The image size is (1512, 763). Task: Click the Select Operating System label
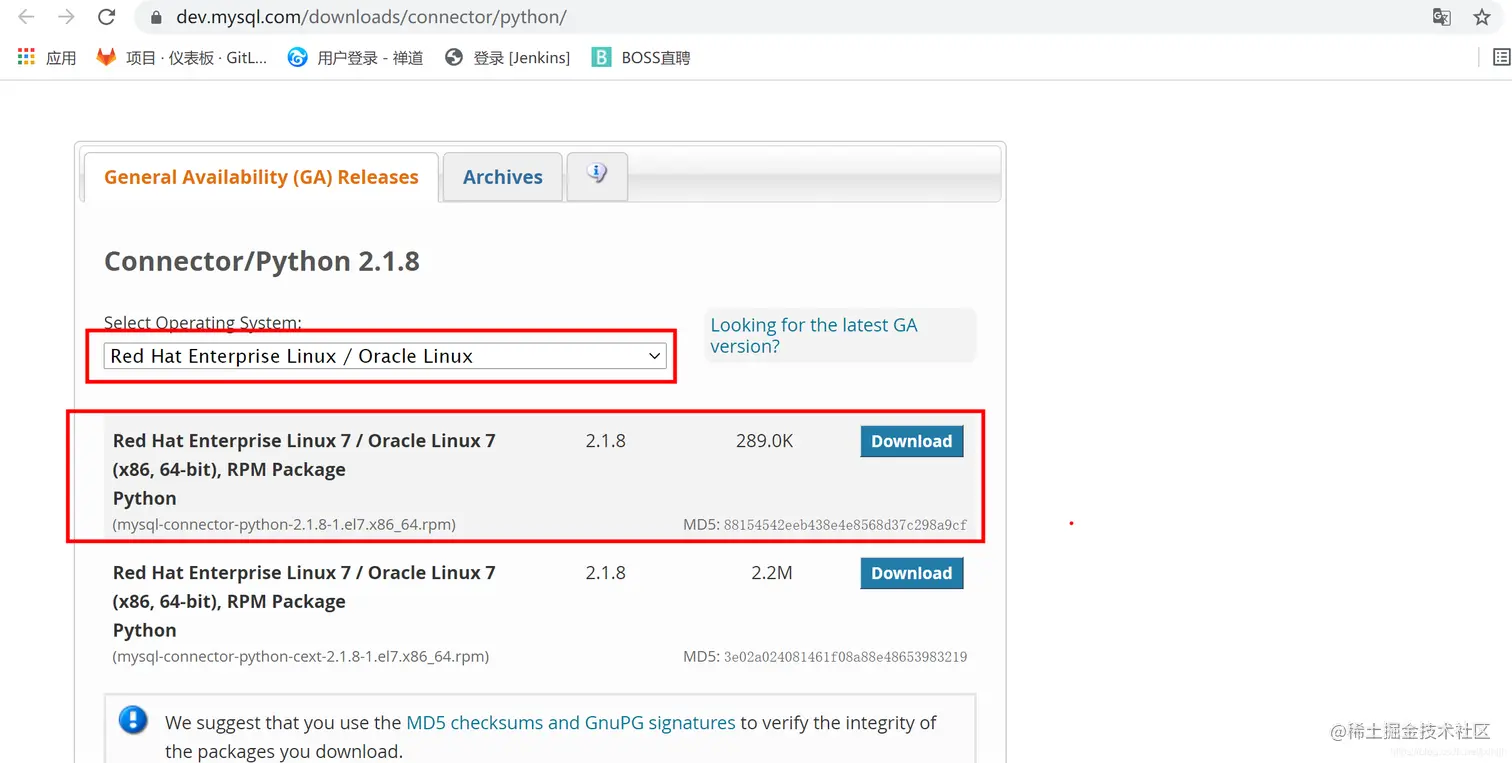point(202,323)
